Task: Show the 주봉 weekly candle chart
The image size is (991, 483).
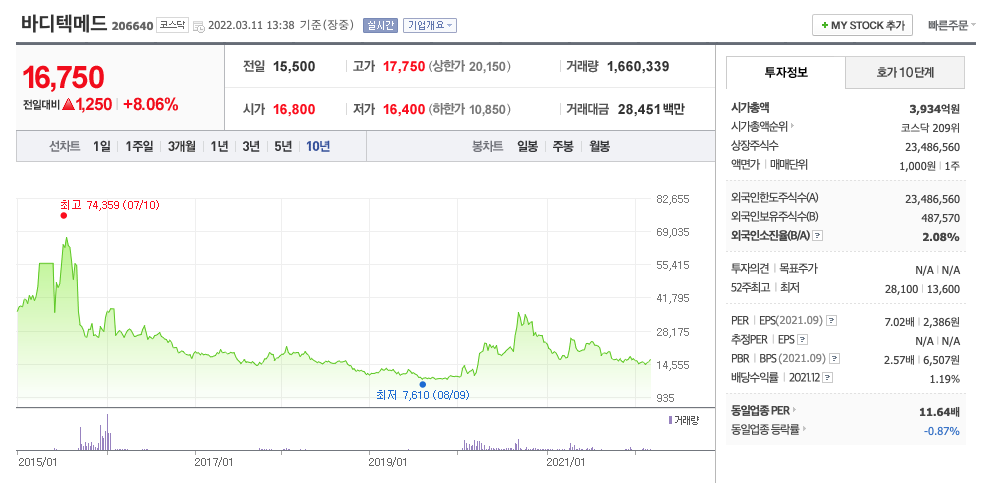Action: pos(563,147)
